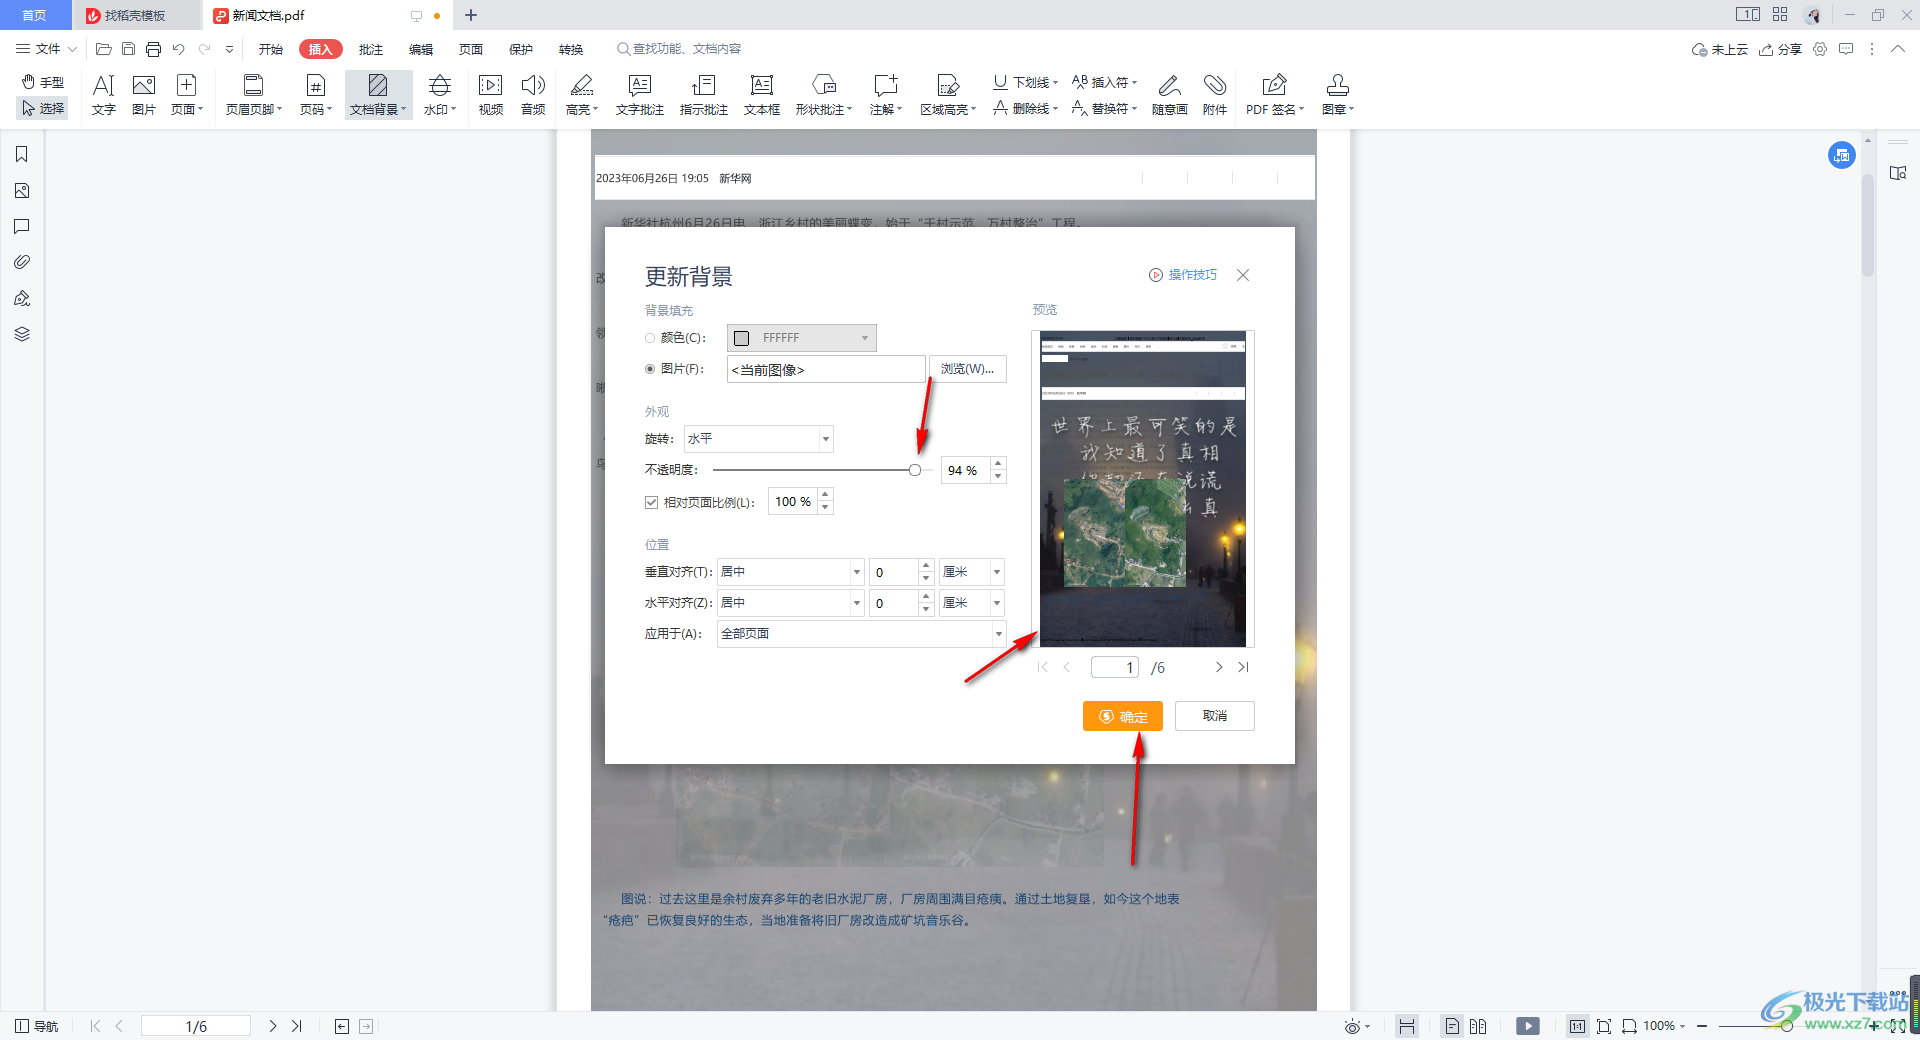This screenshot has width=1920, height=1040.
Task: Click the Image (图片) insert icon
Action: tap(144, 95)
